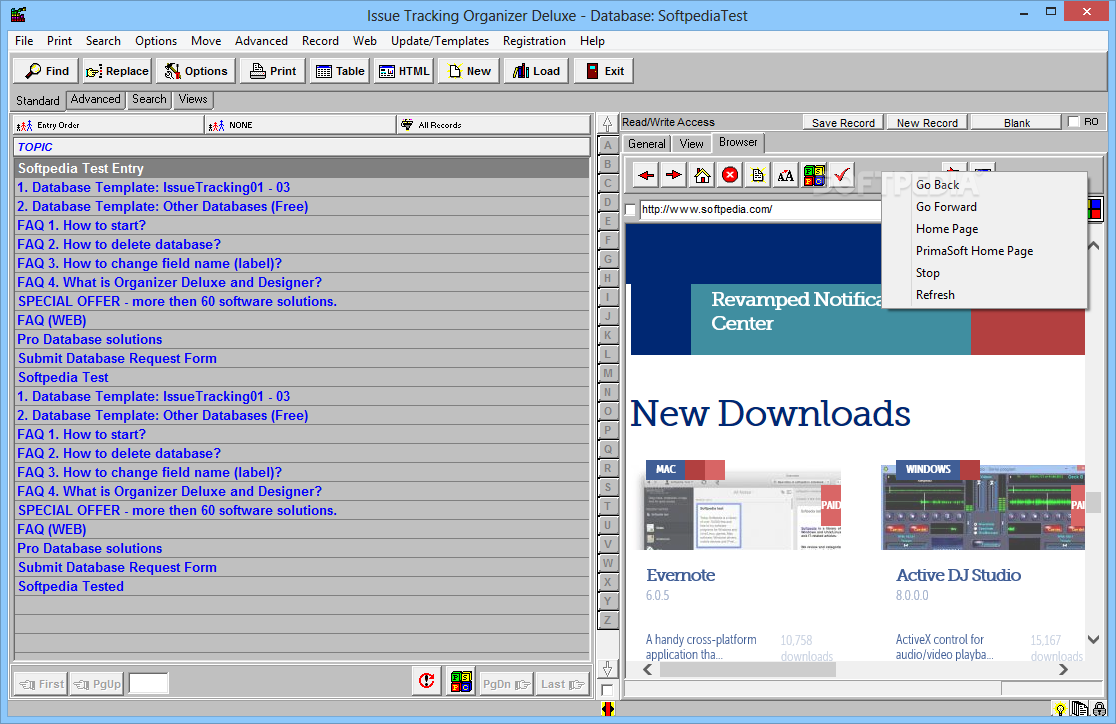This screenshot has width=1116, height=724.
Task: Open the Advanced menu
Action: 261,41
